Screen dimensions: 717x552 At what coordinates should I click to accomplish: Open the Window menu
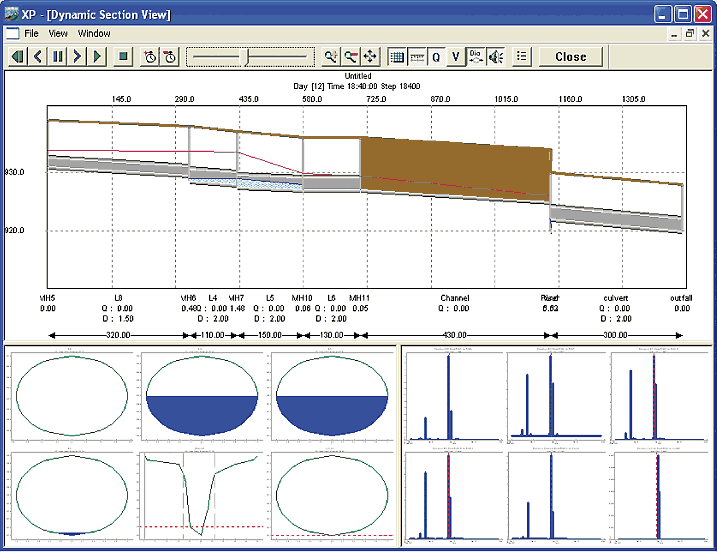coord(94,33)
